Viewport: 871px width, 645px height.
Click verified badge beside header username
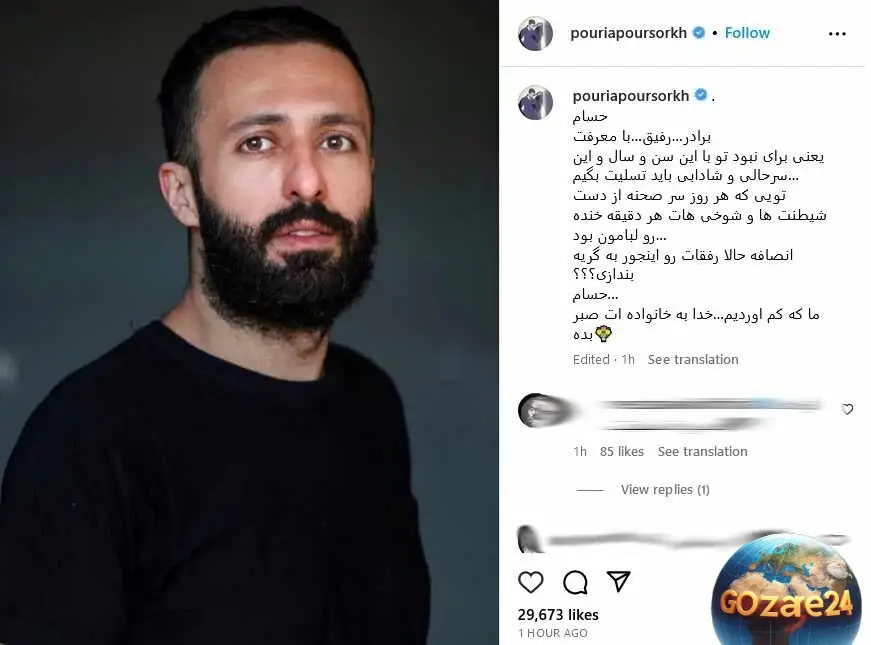pos(699,33)
